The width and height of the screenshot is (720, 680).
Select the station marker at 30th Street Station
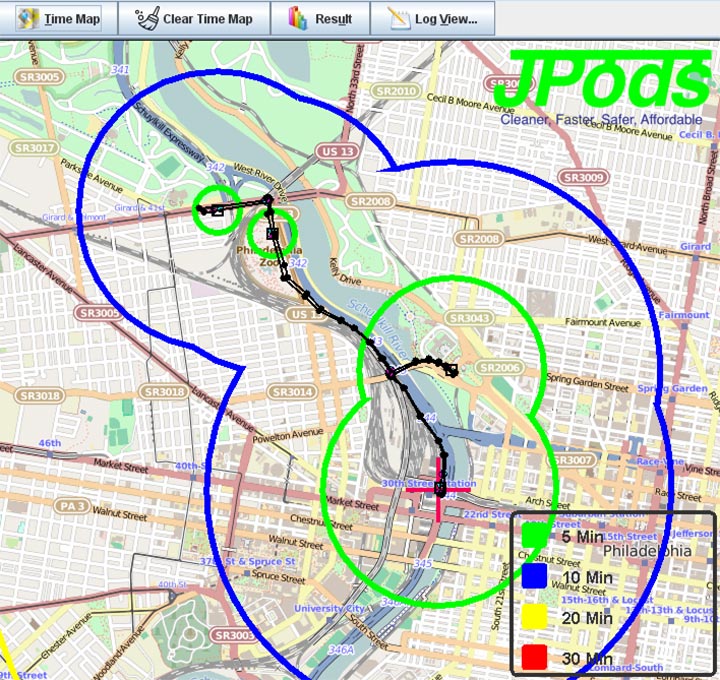coord(440,487)
